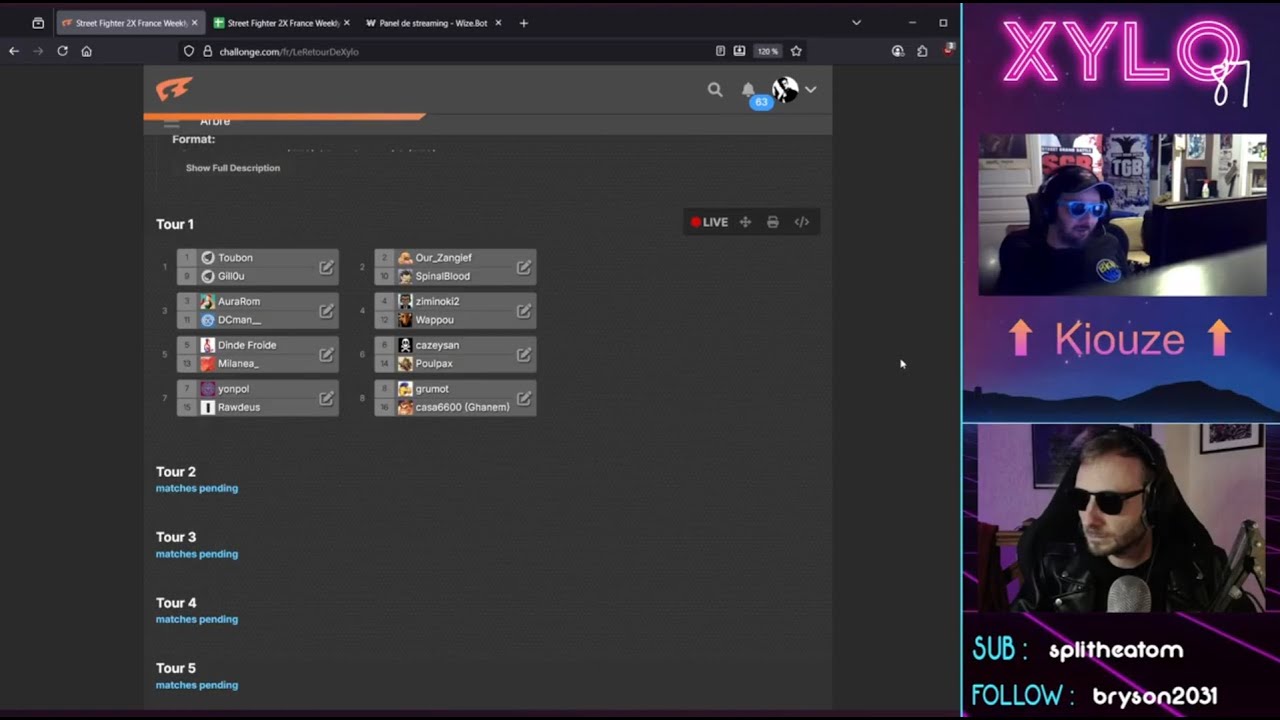Open notifications bell with 63 badge
This screenshot has width=1280, height=720.
click(x=748, y=90)
